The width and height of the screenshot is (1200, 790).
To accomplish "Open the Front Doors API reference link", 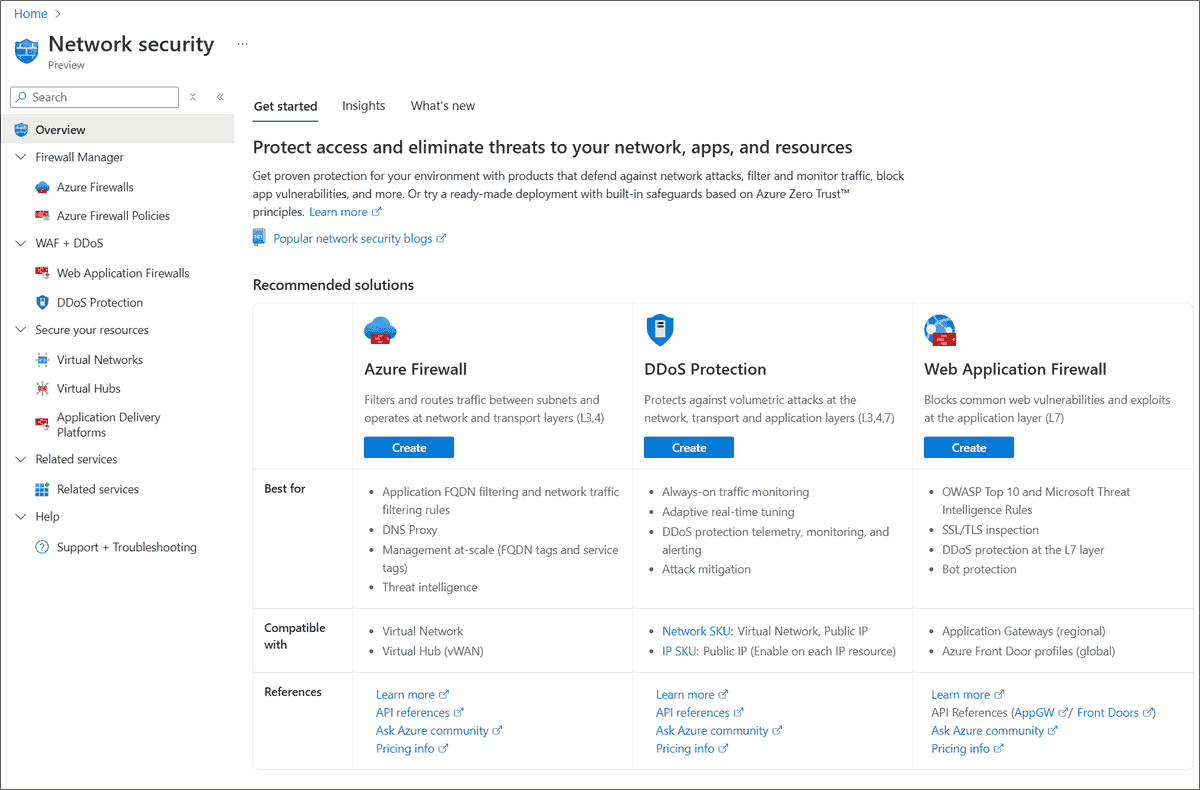I will (x=1115, y=713).
